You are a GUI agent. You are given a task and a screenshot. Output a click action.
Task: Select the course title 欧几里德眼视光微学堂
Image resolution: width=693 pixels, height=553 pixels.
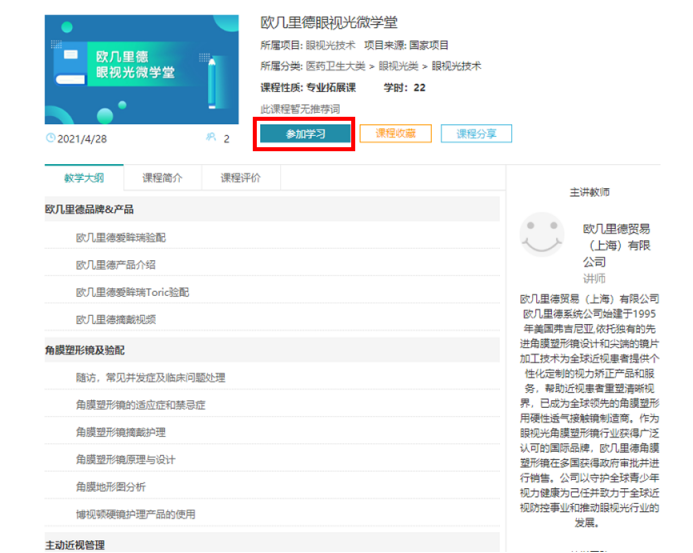coord(329,23)
